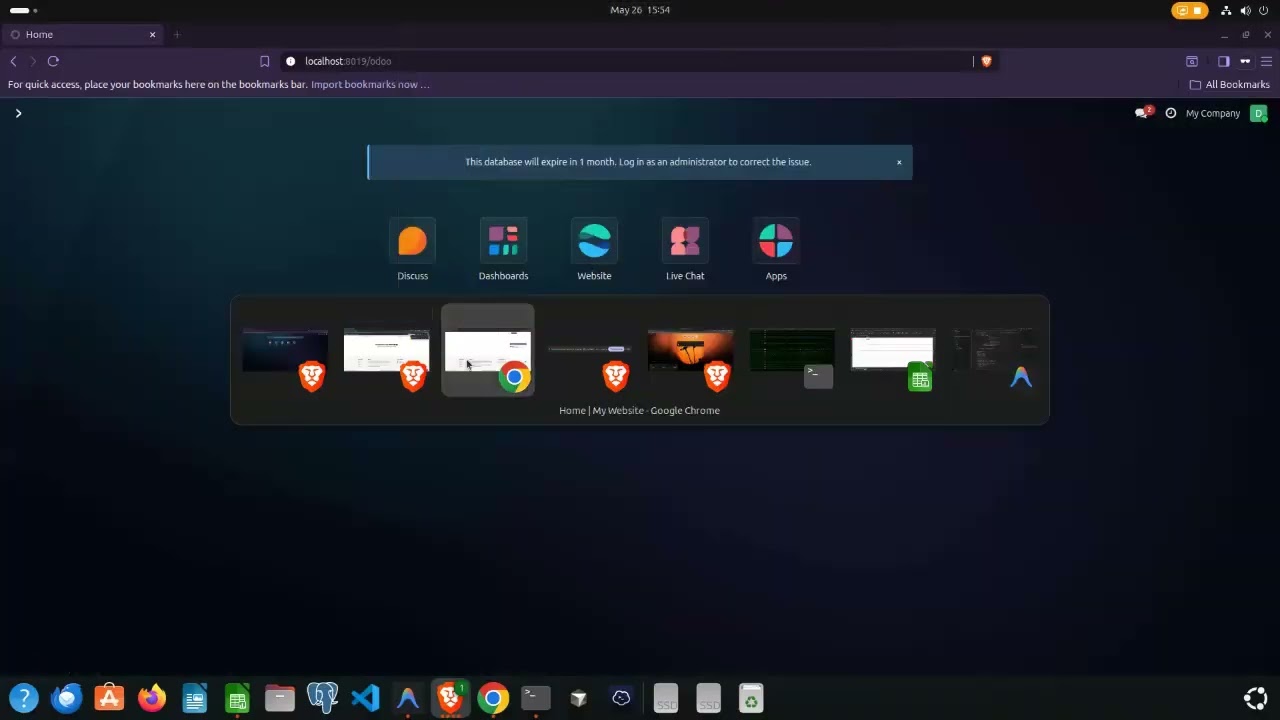Switch to the blue A-logo app window thumbnail
Screen dimensions: 1280x720
pyautogui.click(x=994, y=352)
